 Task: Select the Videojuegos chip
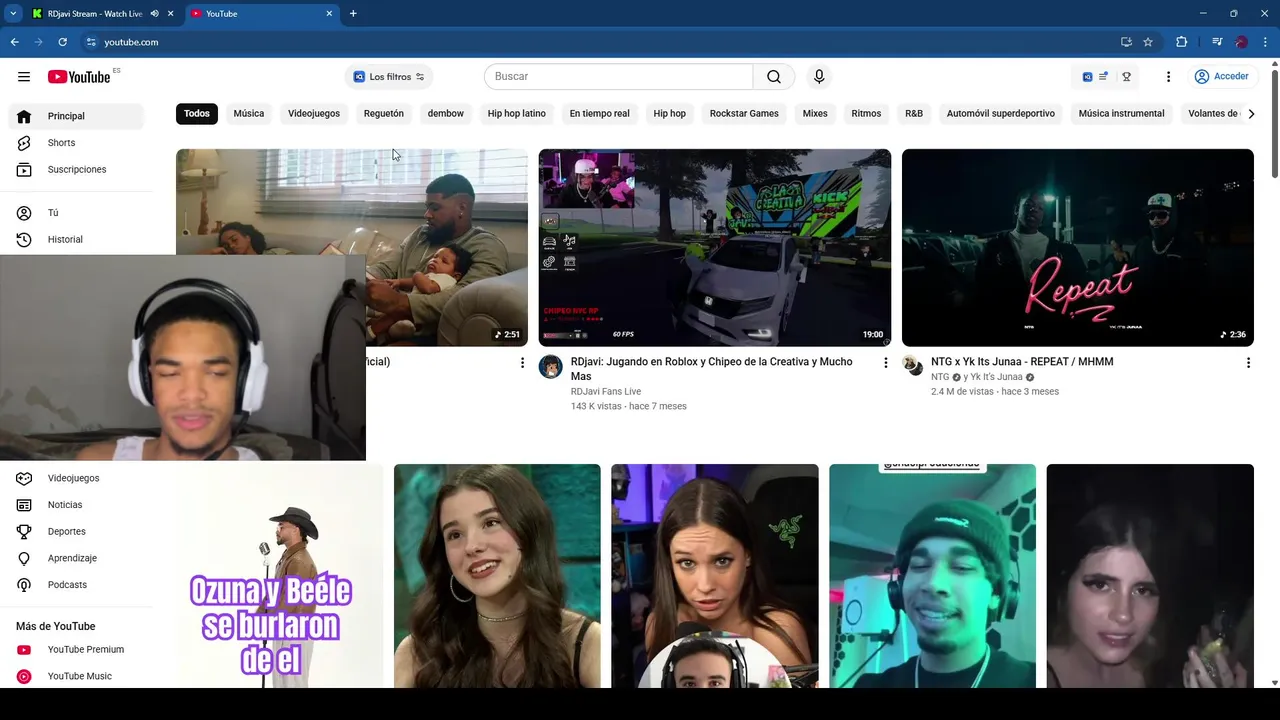tap(314, 114)
